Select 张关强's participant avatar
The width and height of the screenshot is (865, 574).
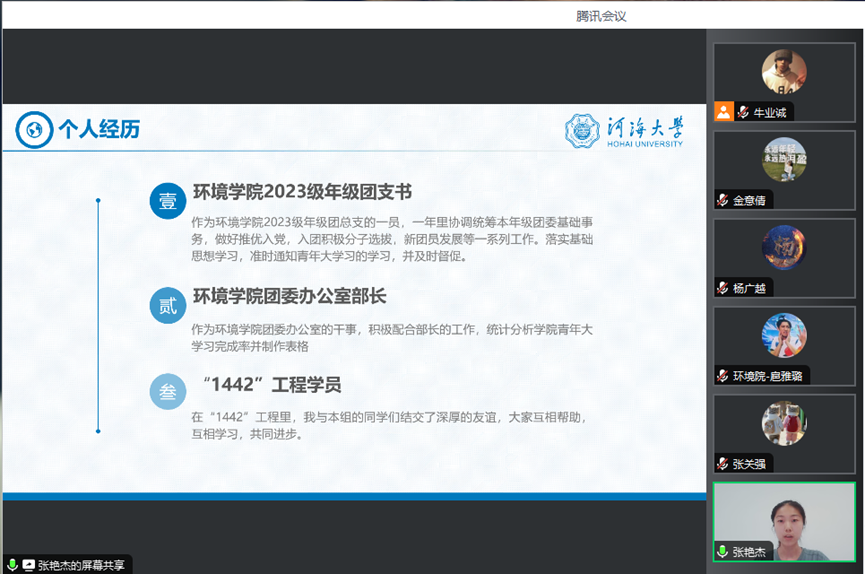[784, 423]
